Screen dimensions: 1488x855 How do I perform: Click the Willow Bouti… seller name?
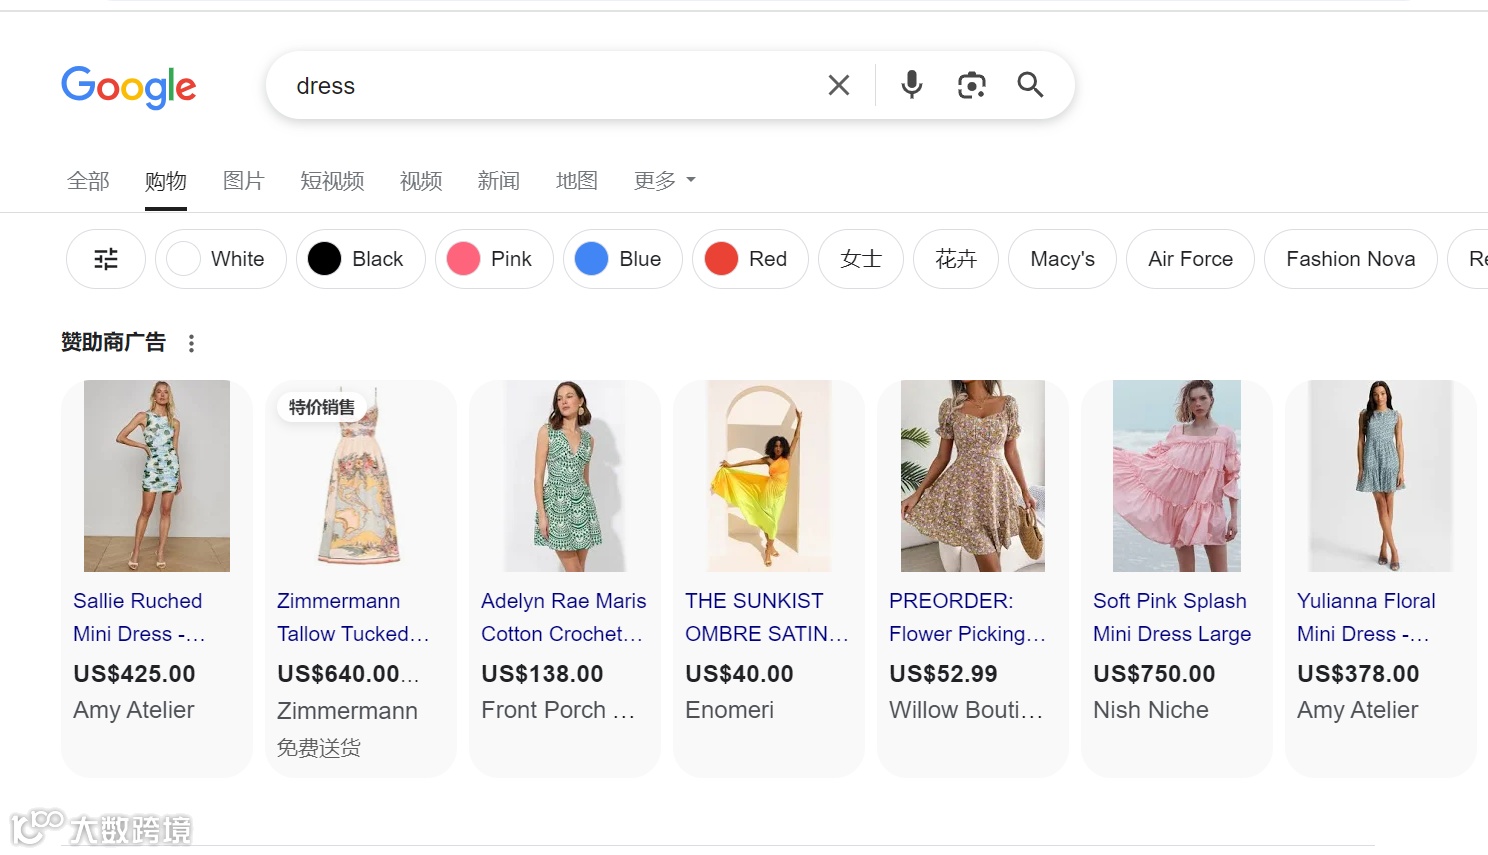[x=966, y=710]
